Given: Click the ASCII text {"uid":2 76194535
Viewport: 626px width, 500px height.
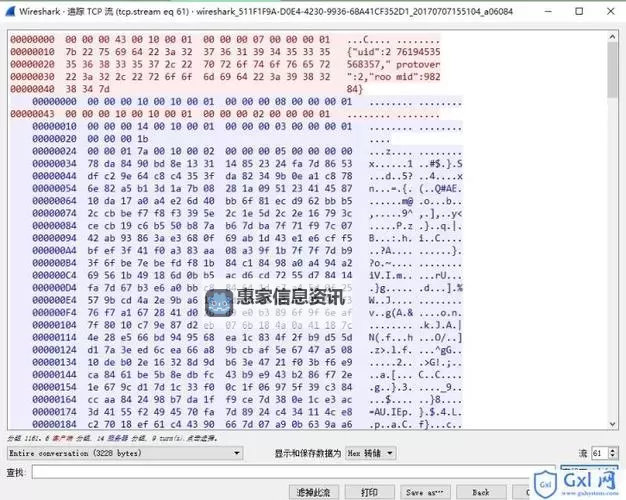Looking at the screenshot, I should [x=394, y=52].
